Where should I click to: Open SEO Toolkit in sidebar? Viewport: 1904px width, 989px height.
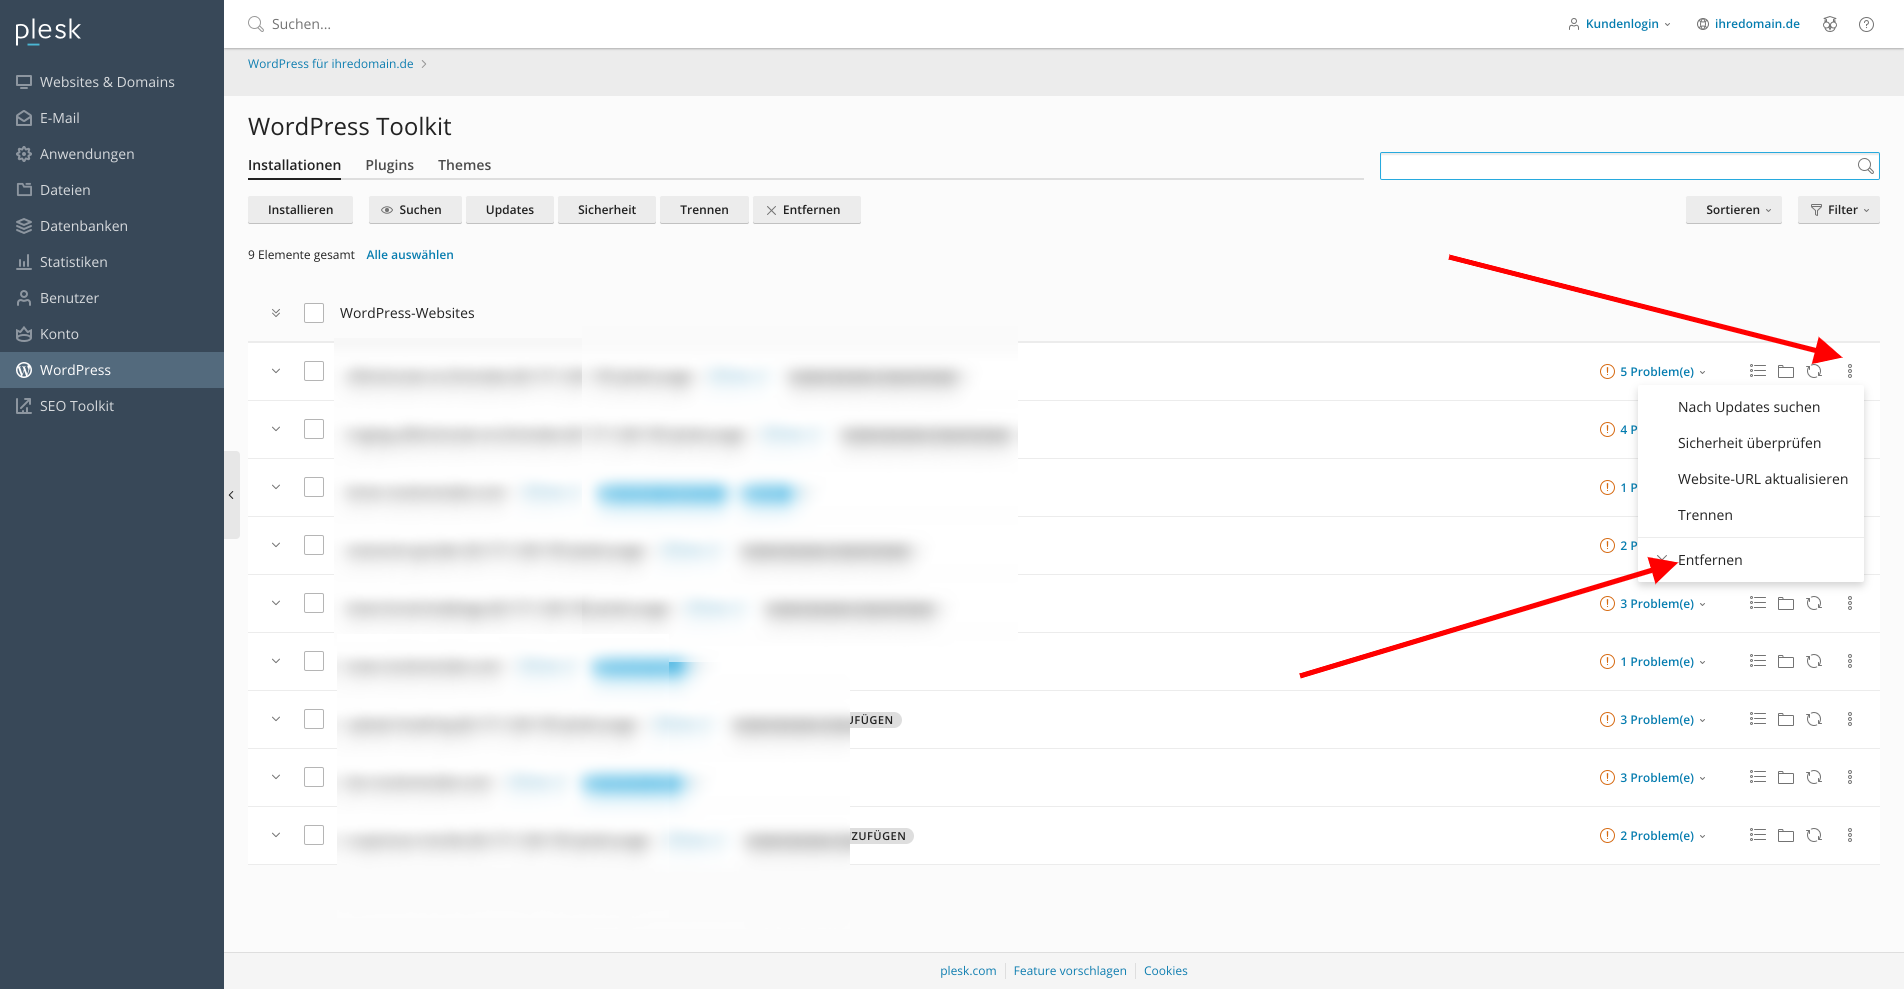112,406
